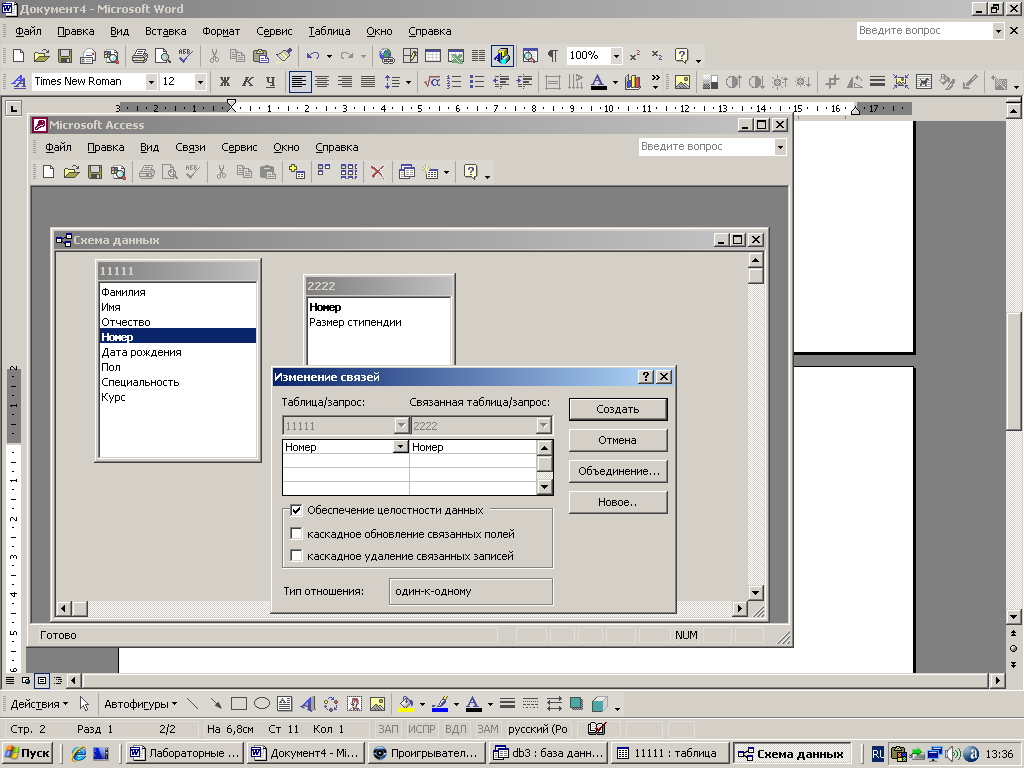Enable каскадное обновление связанных полей
This screenshot has height=768, width=1024.
click(296, 534)
